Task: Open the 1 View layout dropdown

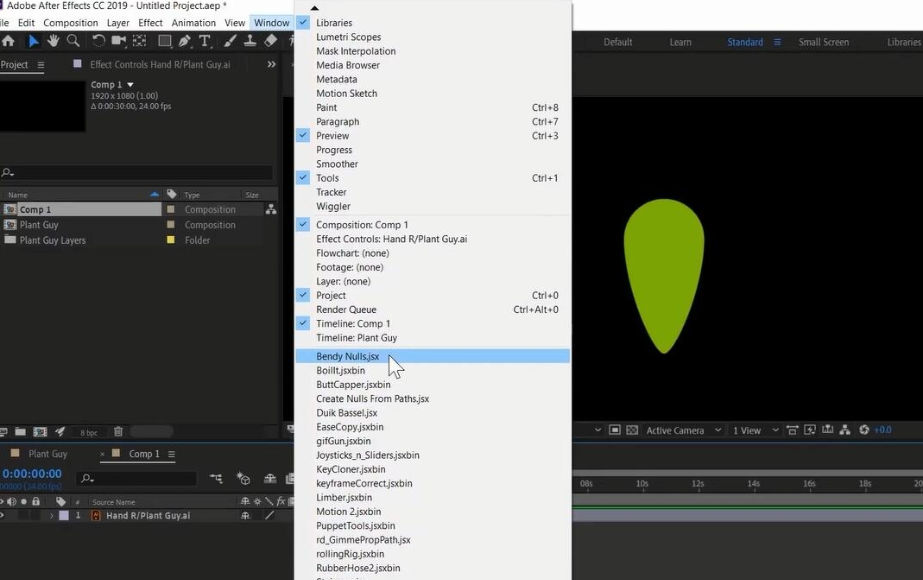Action: (x=753, y=430)
